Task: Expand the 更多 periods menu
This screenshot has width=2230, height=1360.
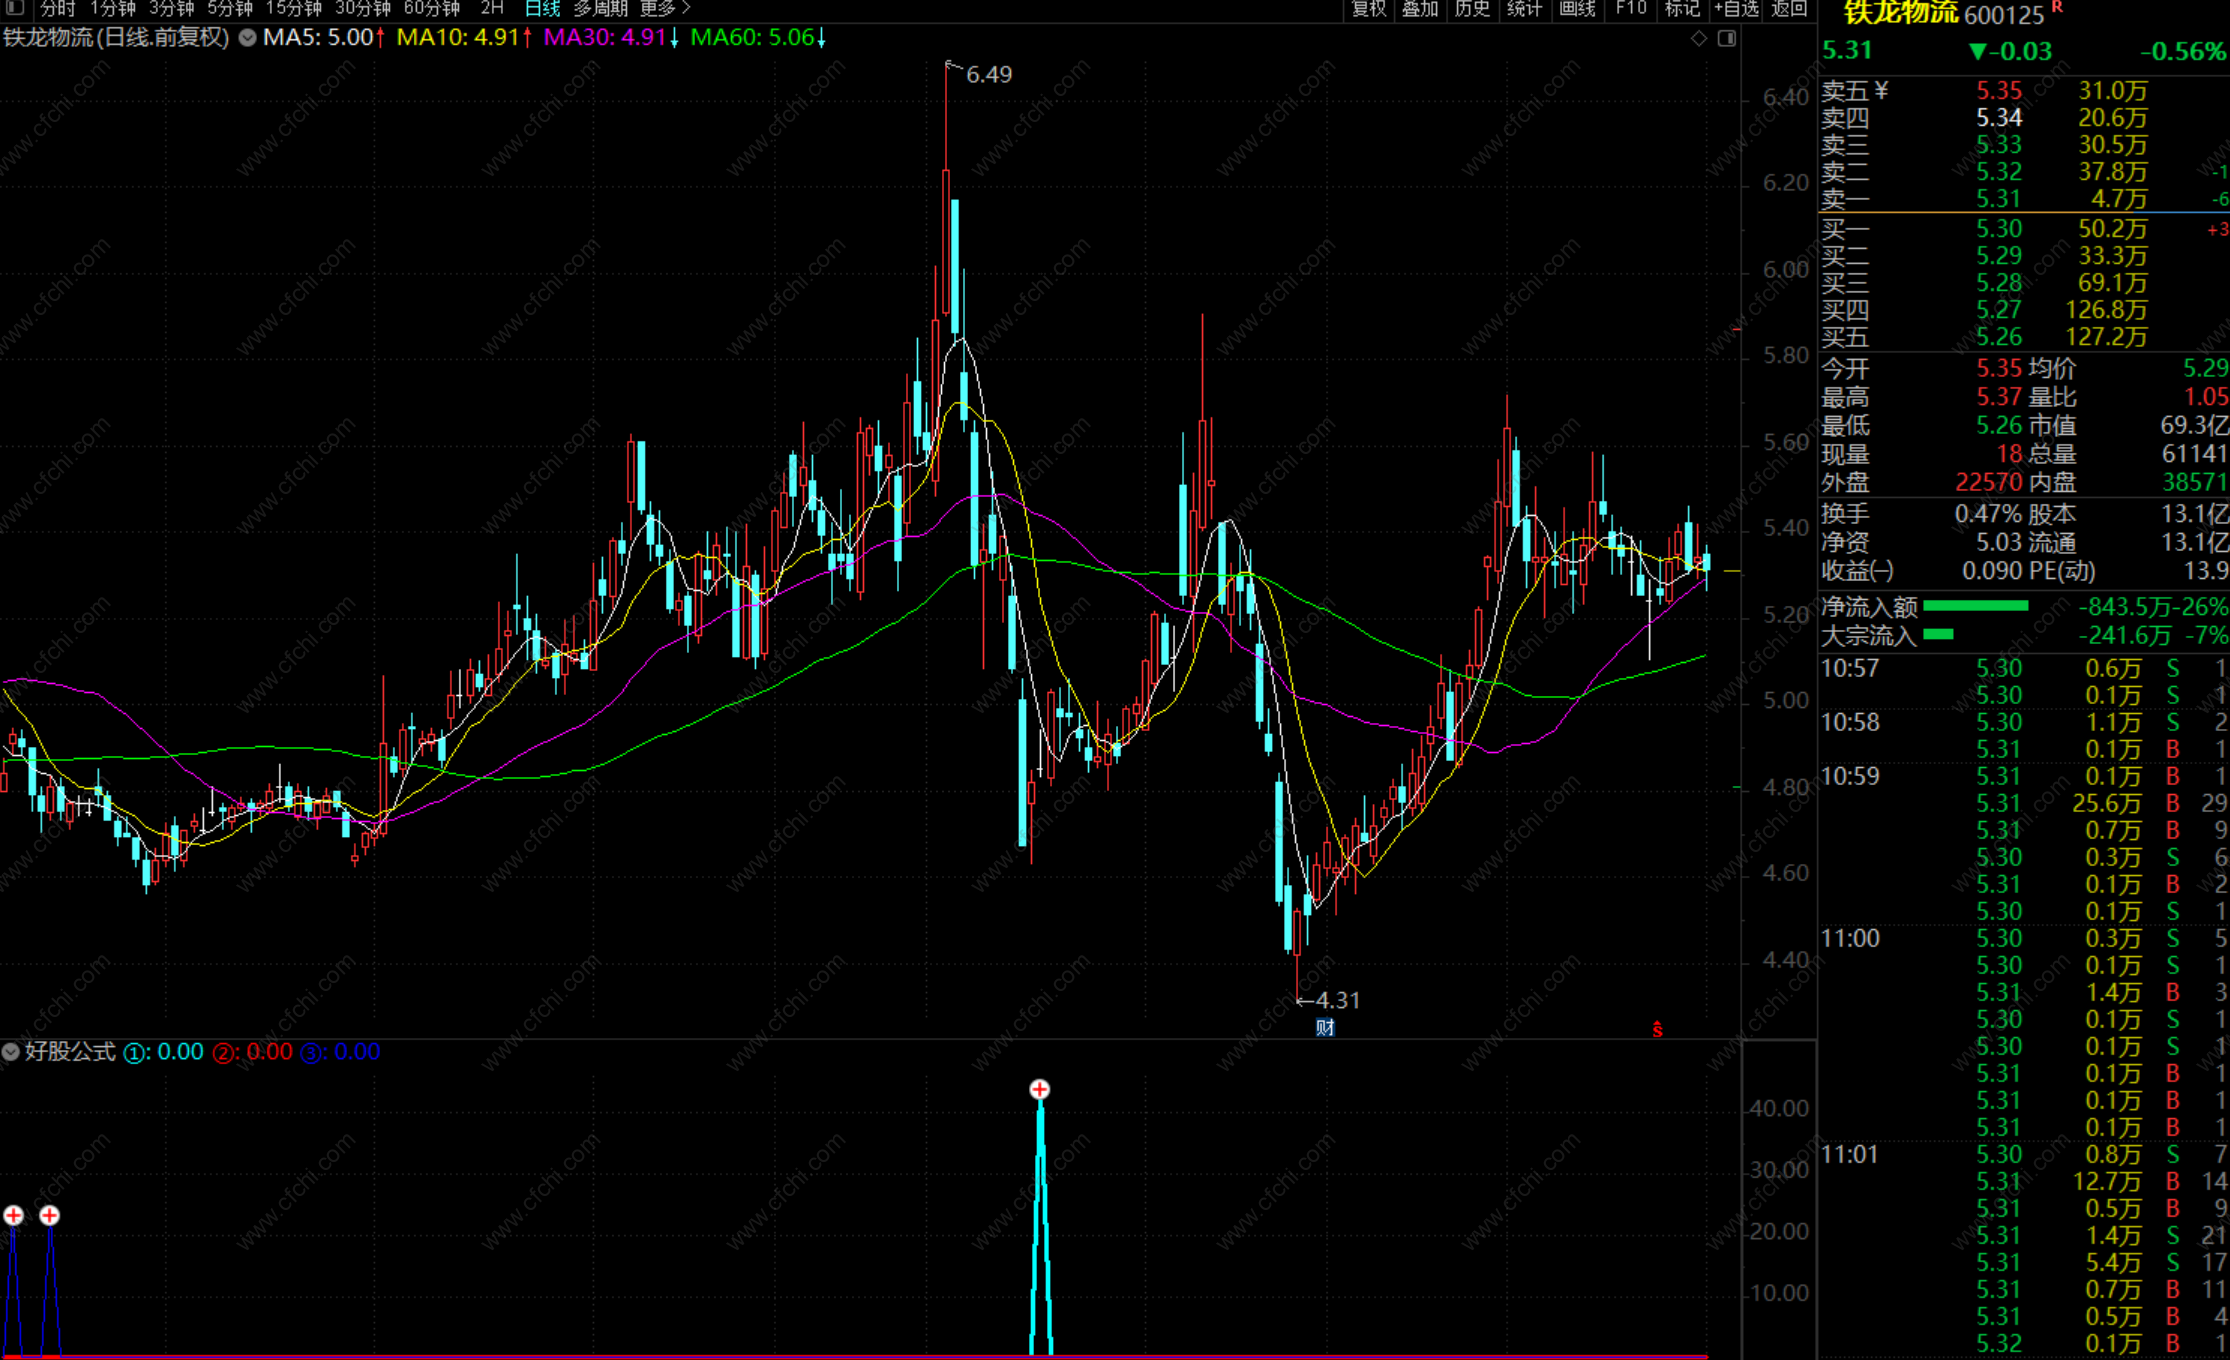Action: click(665, 8)
